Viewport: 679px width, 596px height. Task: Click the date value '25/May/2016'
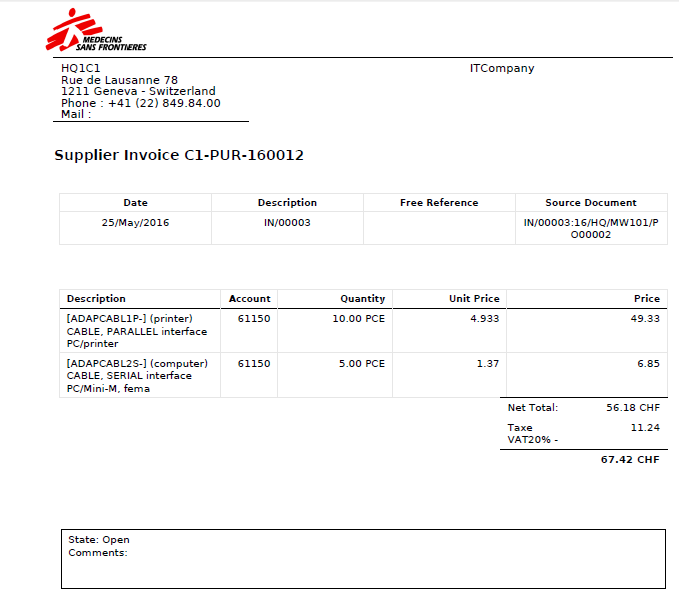point(136,223)
